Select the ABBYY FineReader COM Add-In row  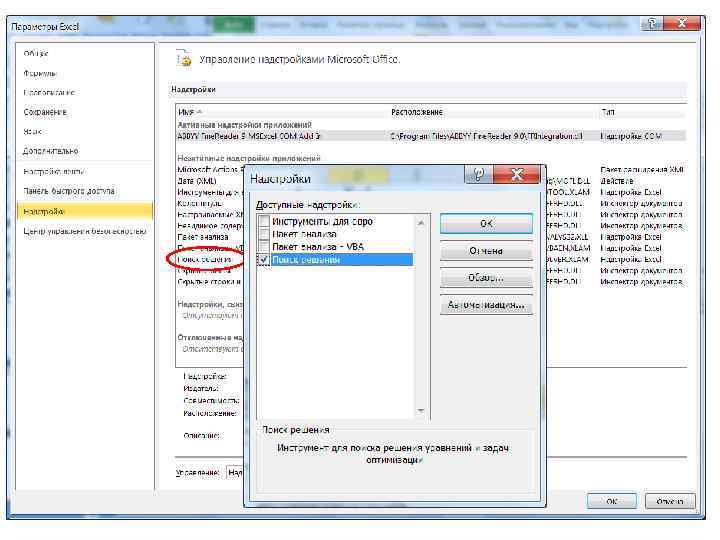point(432,136)
